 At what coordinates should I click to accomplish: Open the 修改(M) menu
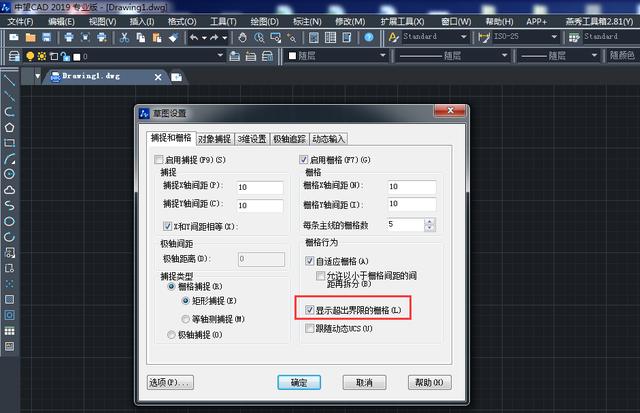(x=350, y=22)
